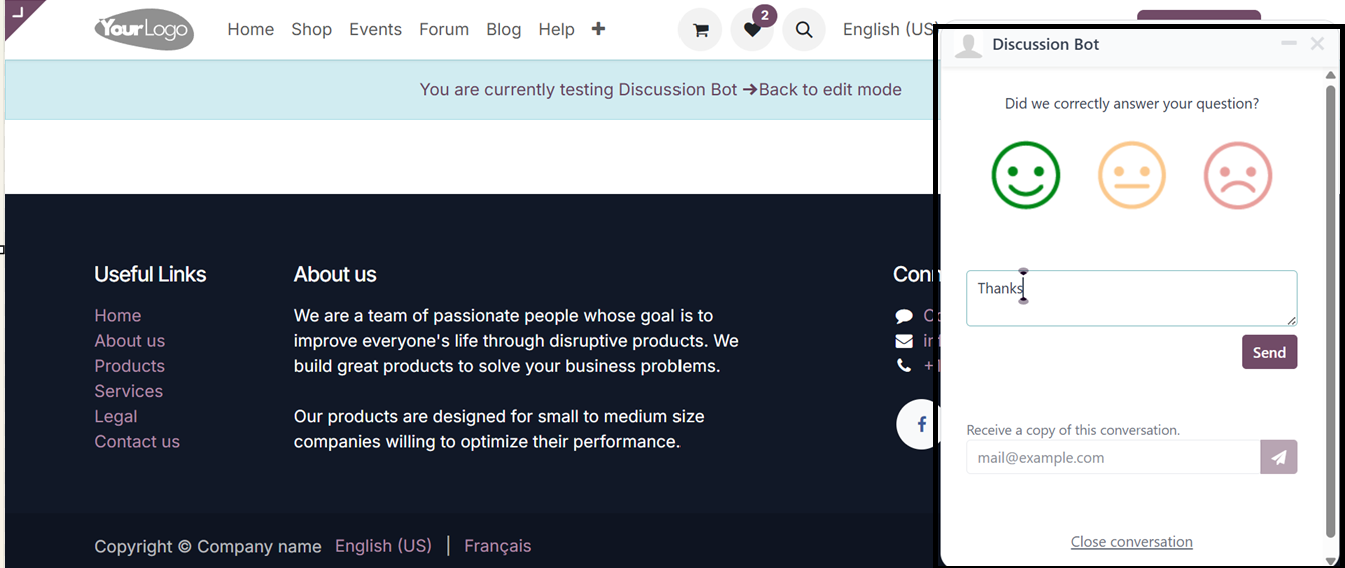Click the Facebook social icon
Screen dimensions: 1345x568
click(919, 424)
